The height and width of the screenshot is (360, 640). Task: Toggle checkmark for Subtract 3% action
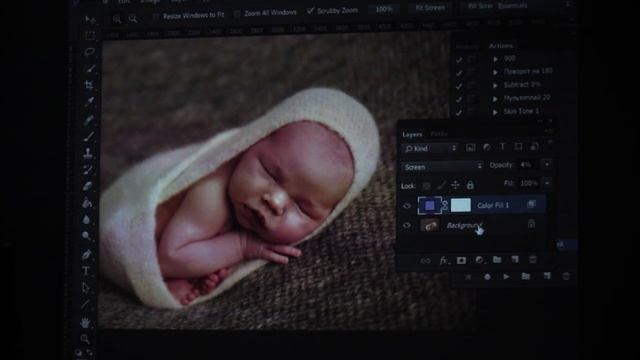(x=459, y=86)
